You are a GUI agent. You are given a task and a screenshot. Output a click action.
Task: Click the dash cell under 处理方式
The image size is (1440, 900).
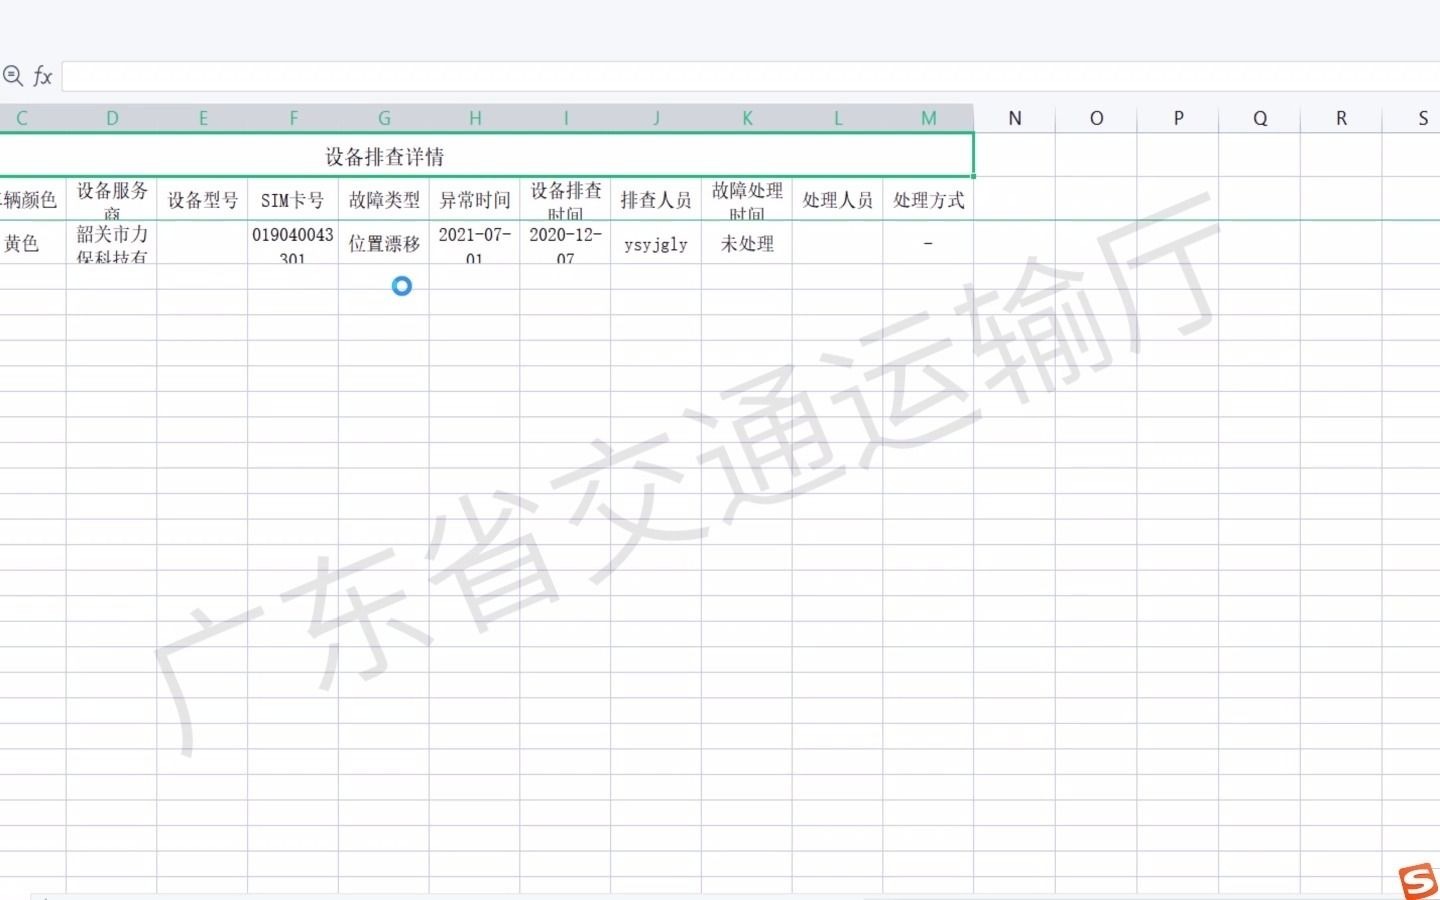(x=929, y=243)
